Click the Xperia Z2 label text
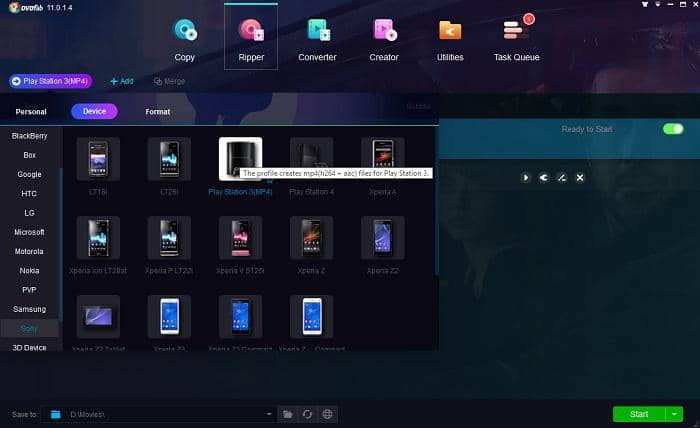The width and height of the screenshot is (700, 428). pyautogui.click(x=383, y=271)
